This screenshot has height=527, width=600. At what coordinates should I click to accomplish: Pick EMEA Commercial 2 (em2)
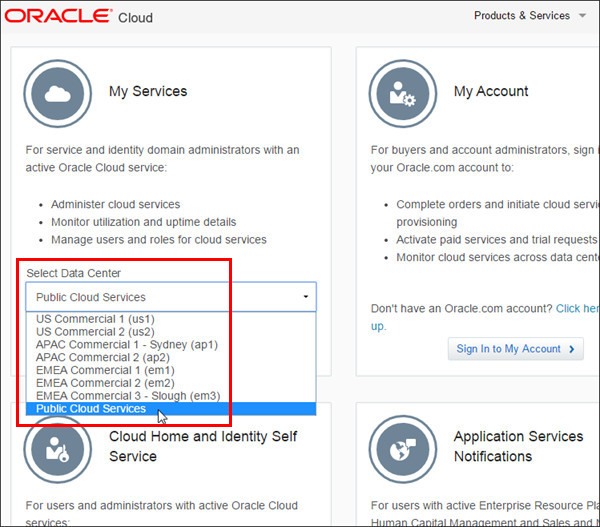(171, 383)
